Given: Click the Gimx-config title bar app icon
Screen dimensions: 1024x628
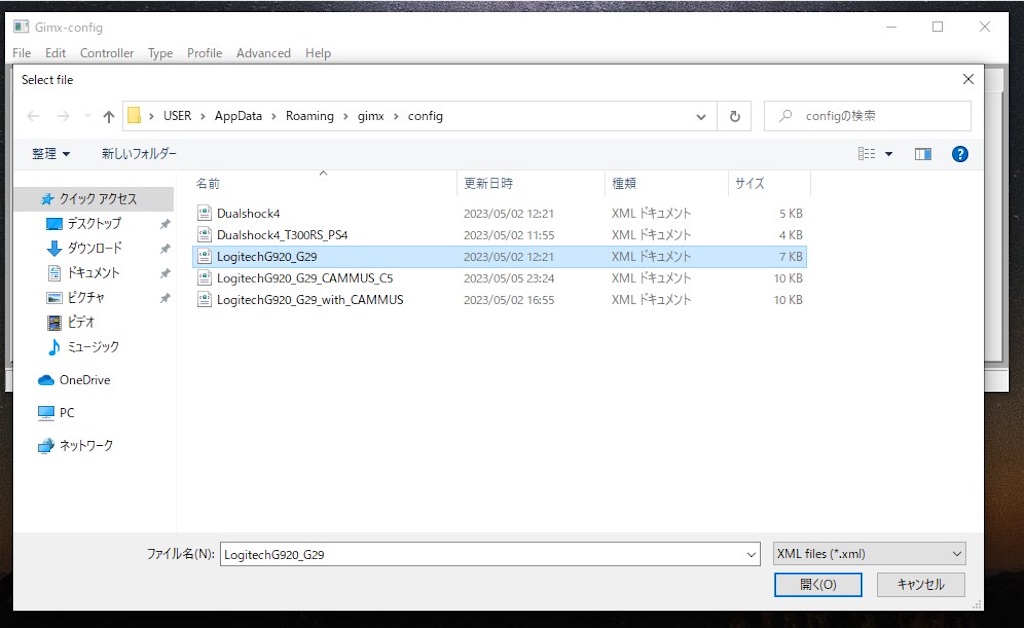Looking at the screenshot, I should 22,27.
